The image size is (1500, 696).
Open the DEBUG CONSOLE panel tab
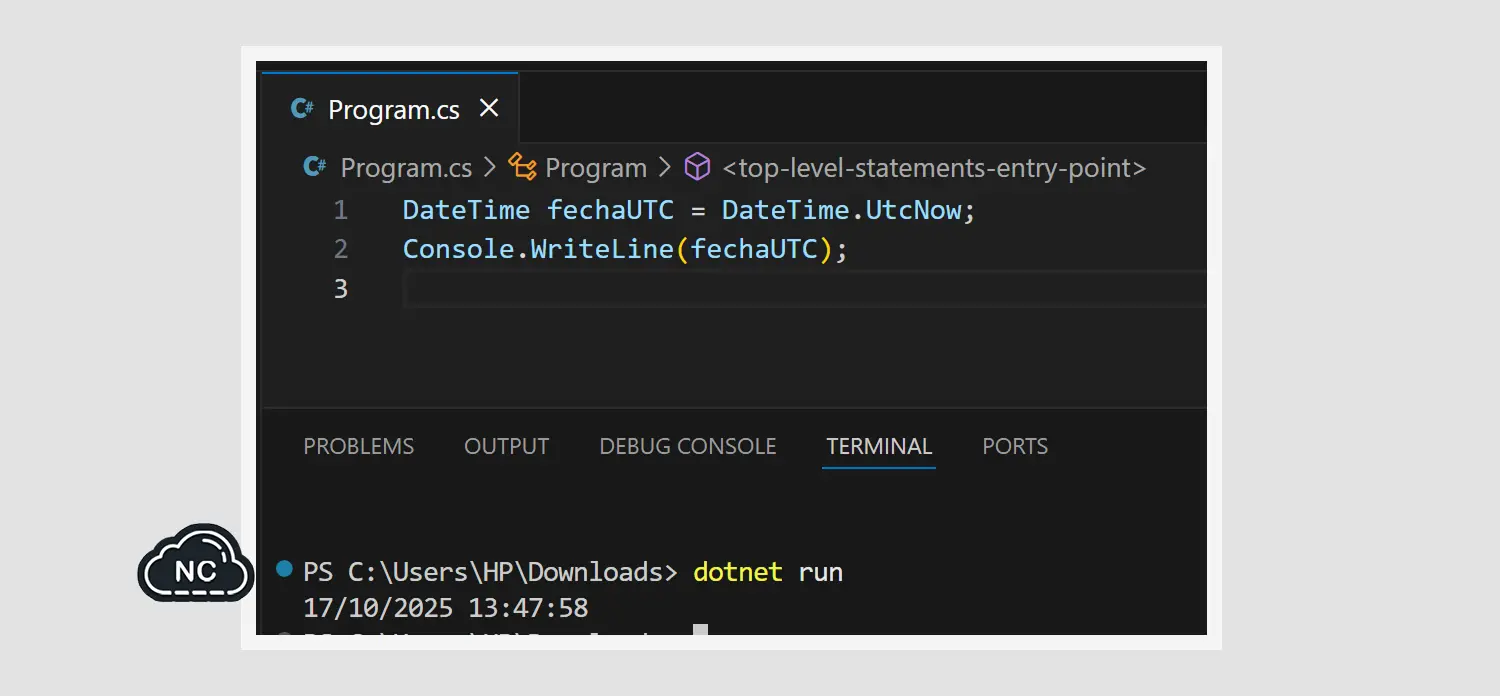click(x=687, y=446)
